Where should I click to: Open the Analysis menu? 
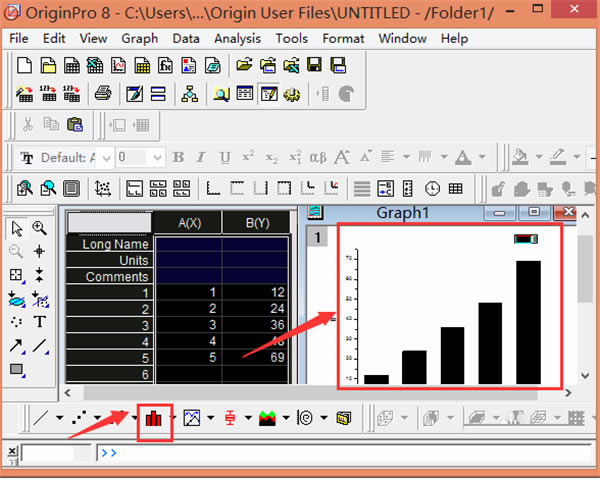(237, 39)
